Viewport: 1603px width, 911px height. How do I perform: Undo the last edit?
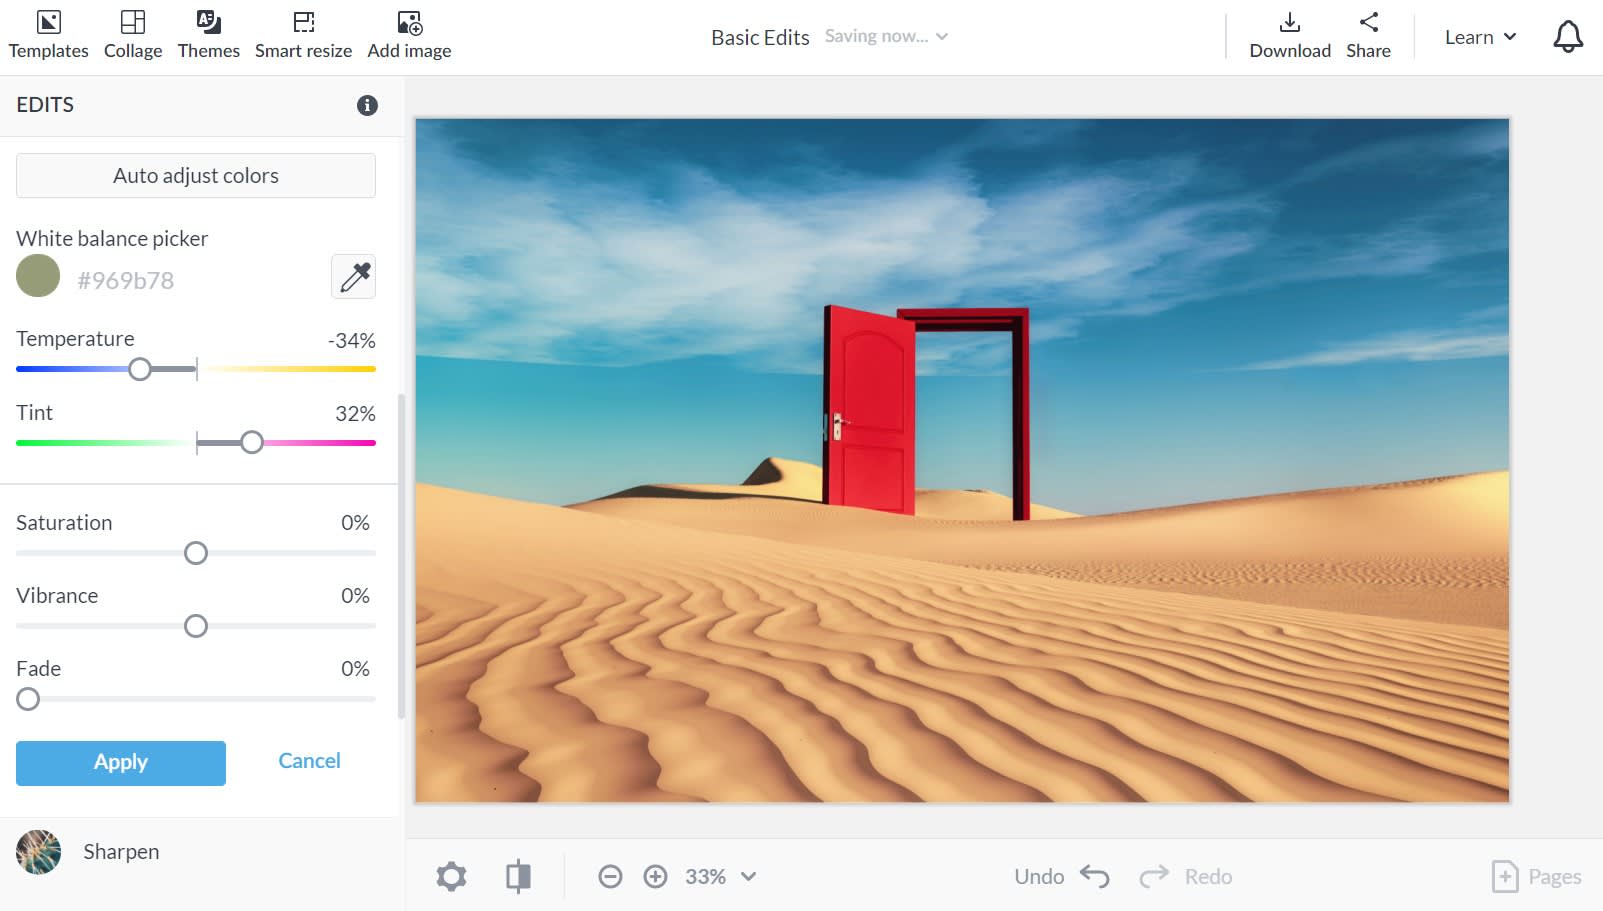click(1062, 877)
